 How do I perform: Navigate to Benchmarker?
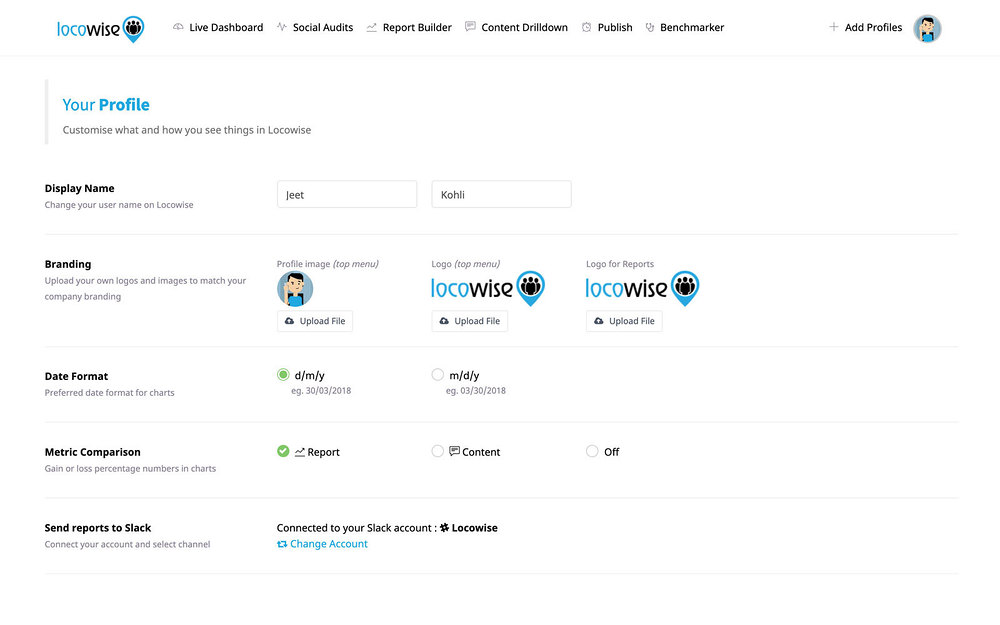coord(692,27)
